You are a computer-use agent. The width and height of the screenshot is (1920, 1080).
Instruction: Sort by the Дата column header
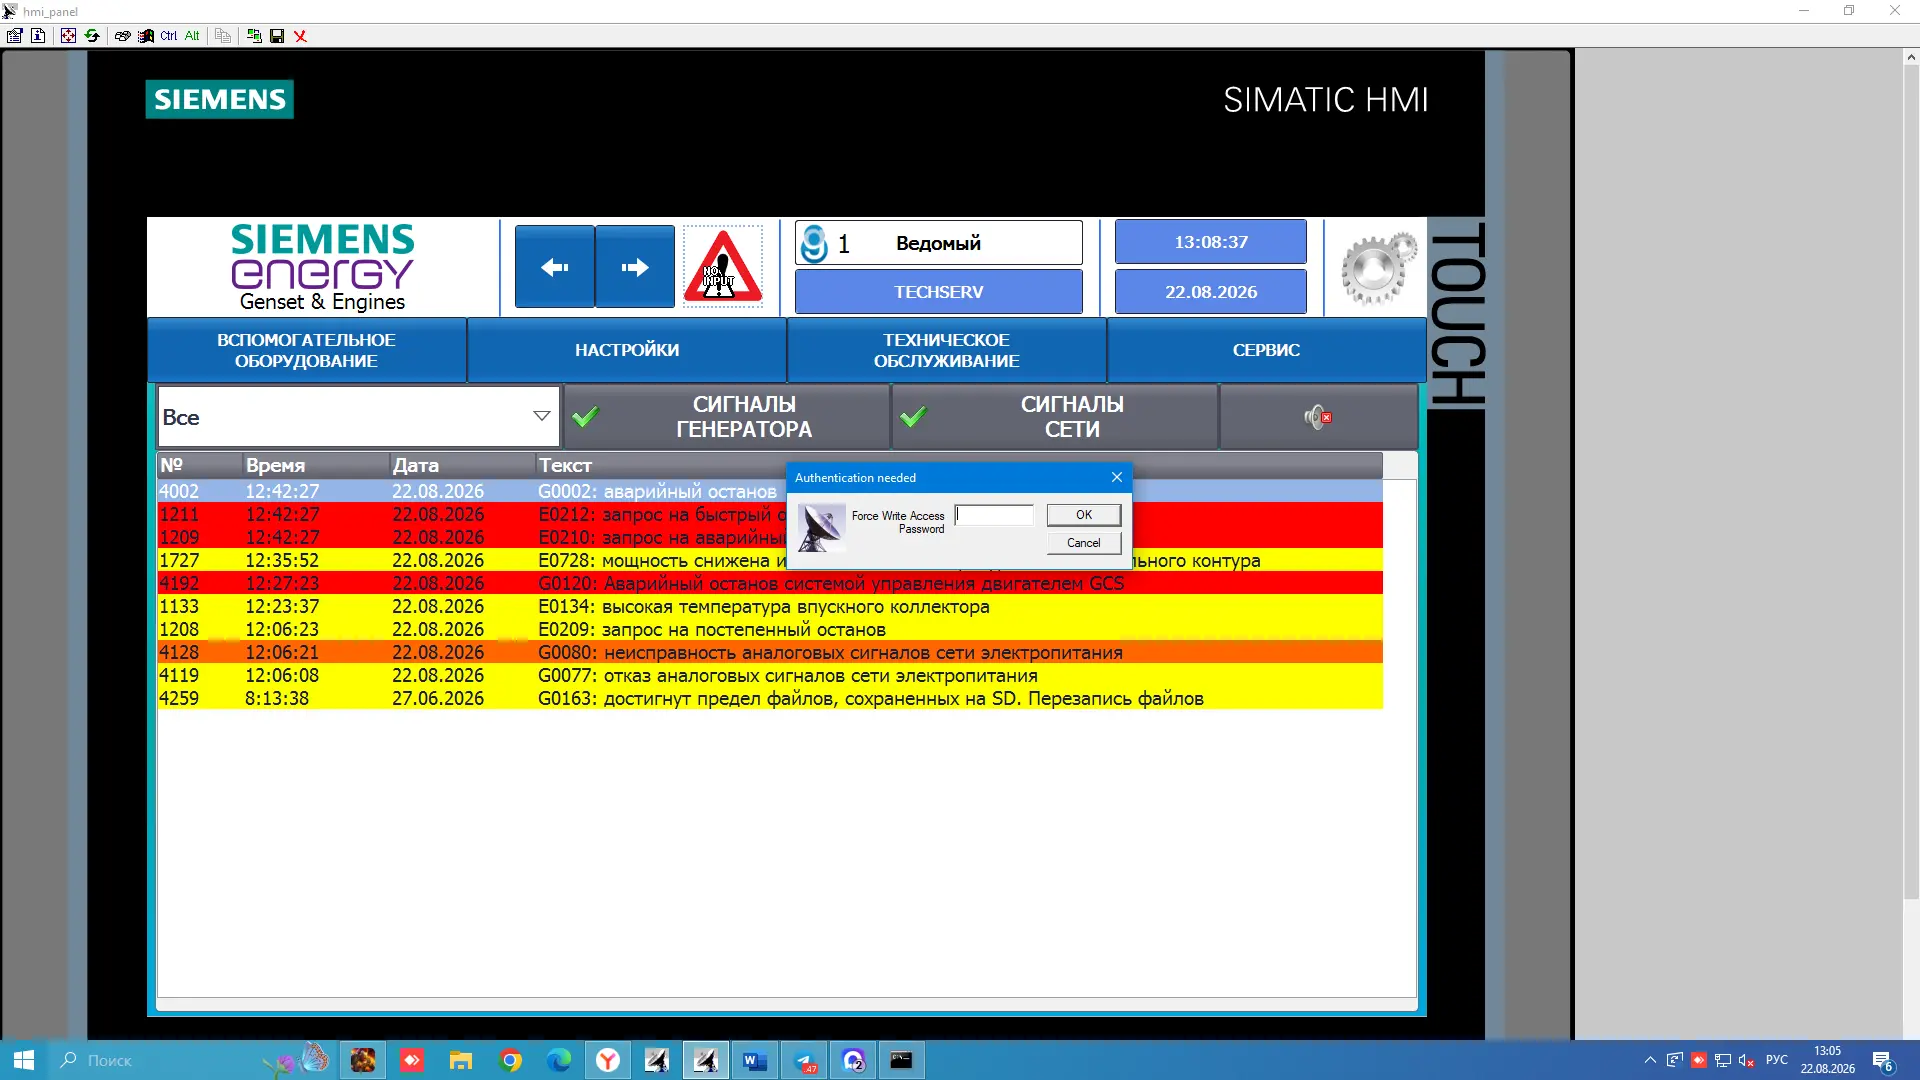click(x=462, y=465)
